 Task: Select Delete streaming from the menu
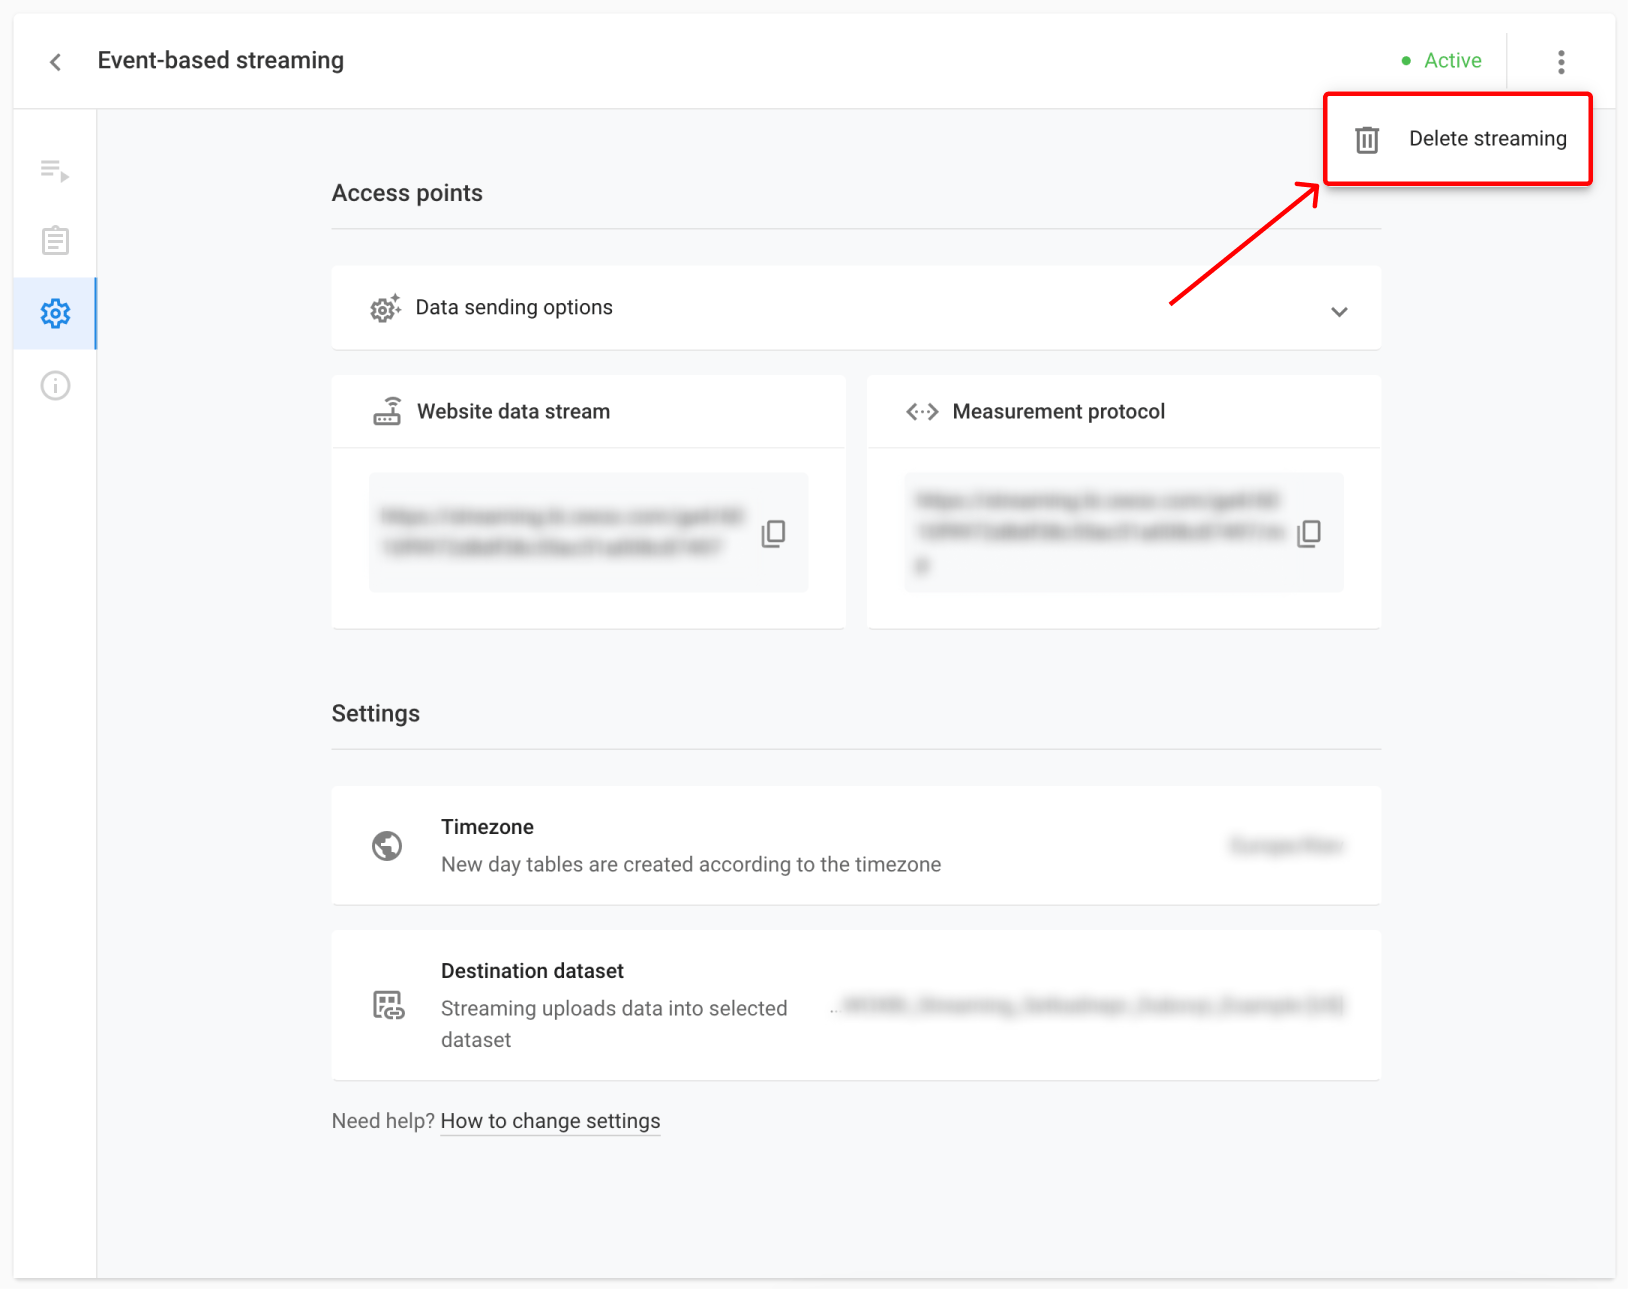pos(1488,139)
